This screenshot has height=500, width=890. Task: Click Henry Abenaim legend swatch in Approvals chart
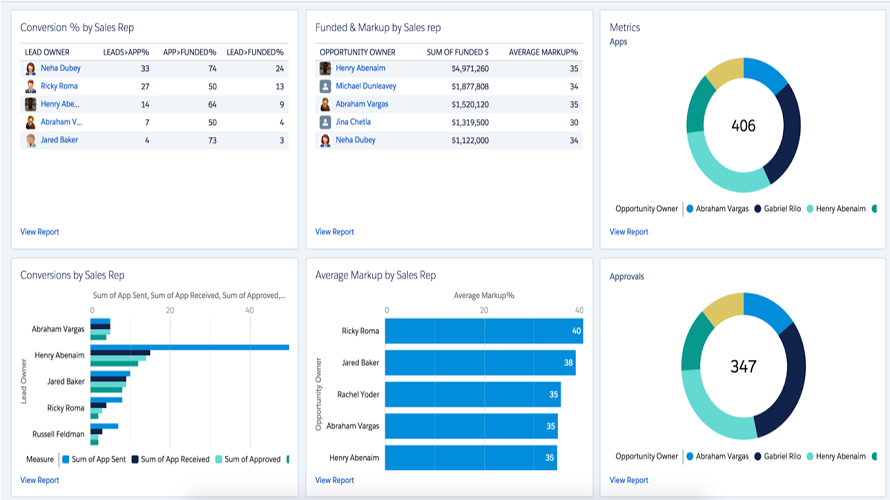coord(810,456)
